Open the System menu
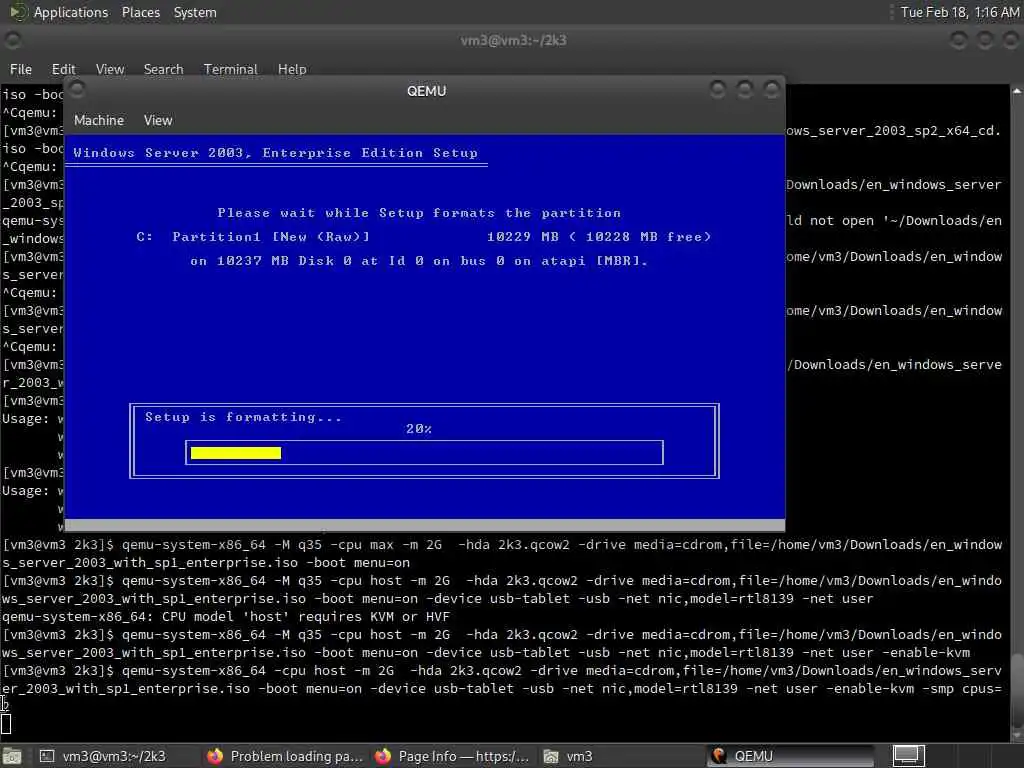Screen dimensions: 1024x768 [195, 12]
